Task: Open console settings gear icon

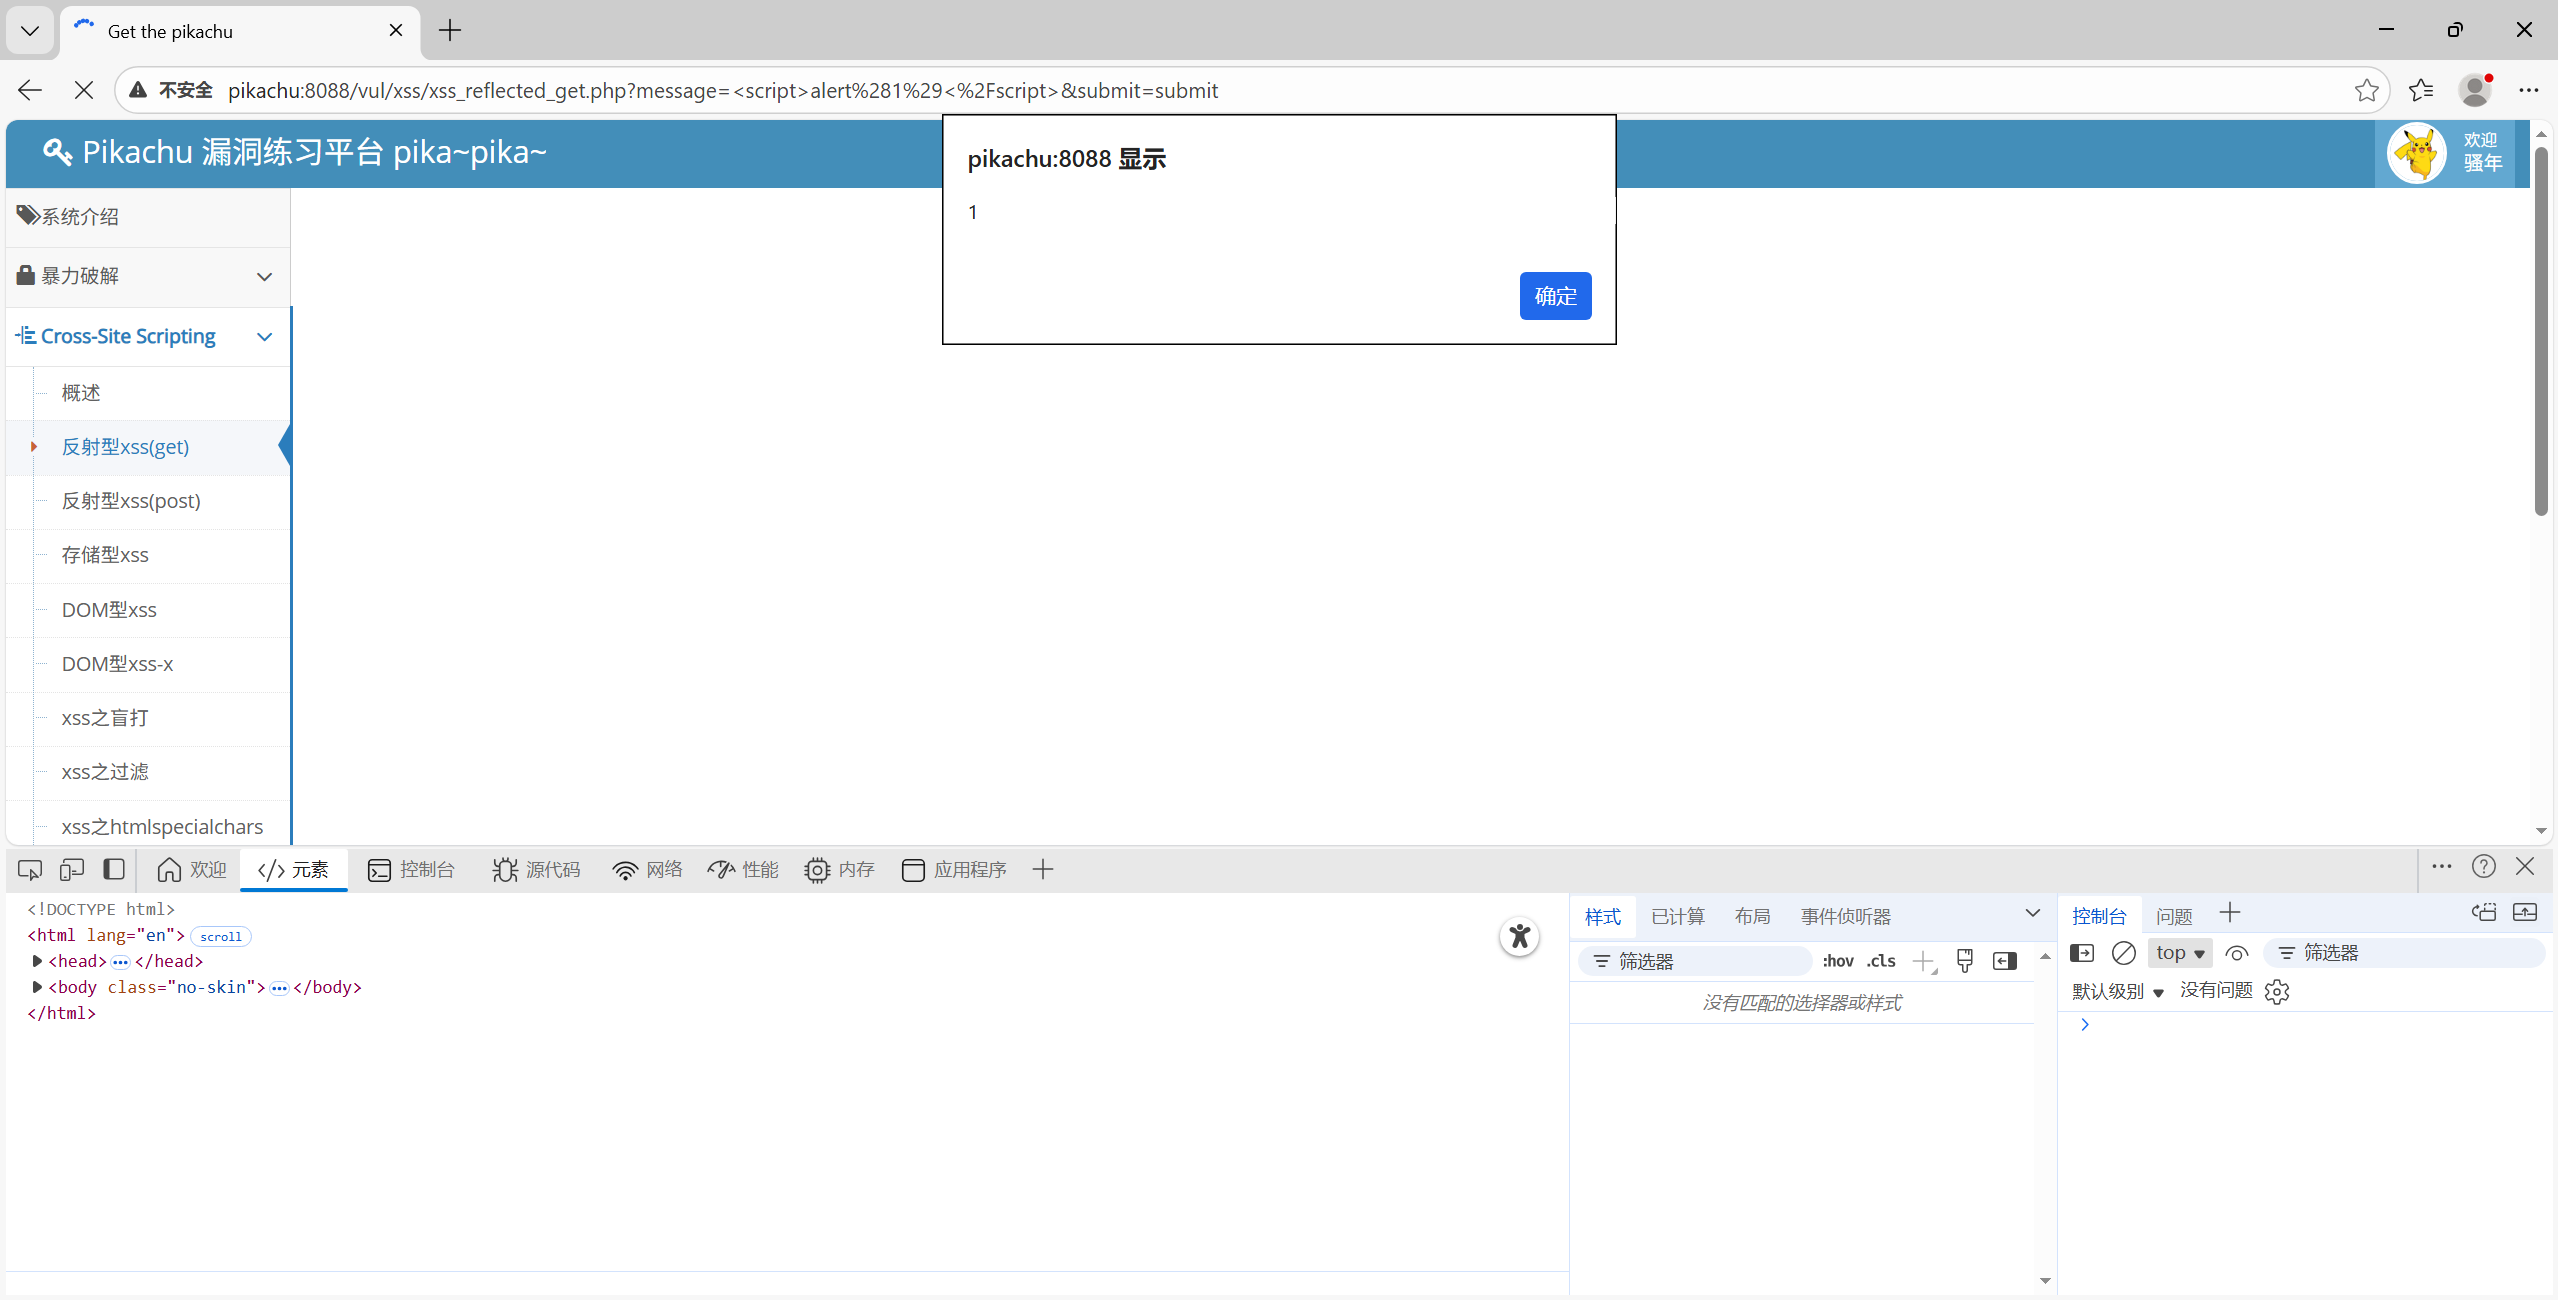Action: tap(2277, 991)
